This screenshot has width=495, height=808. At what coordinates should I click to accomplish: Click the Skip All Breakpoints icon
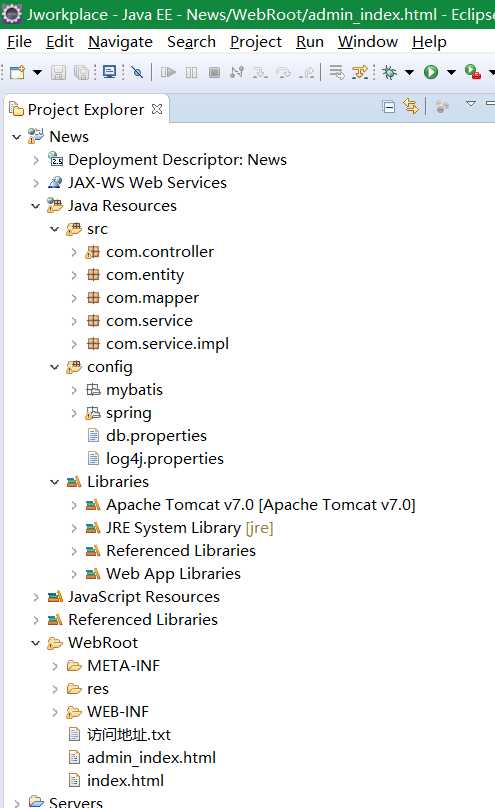[137, 72]
